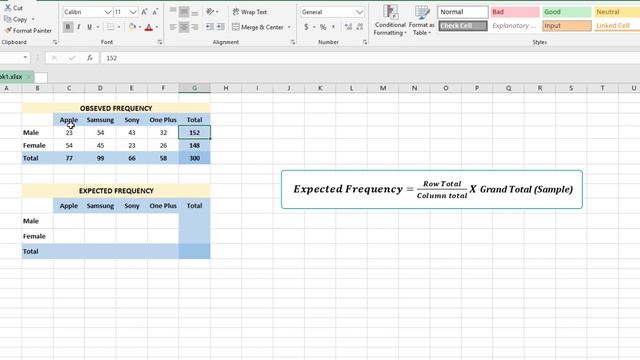
Task: Apply the Input cell style
Action: 567,26
